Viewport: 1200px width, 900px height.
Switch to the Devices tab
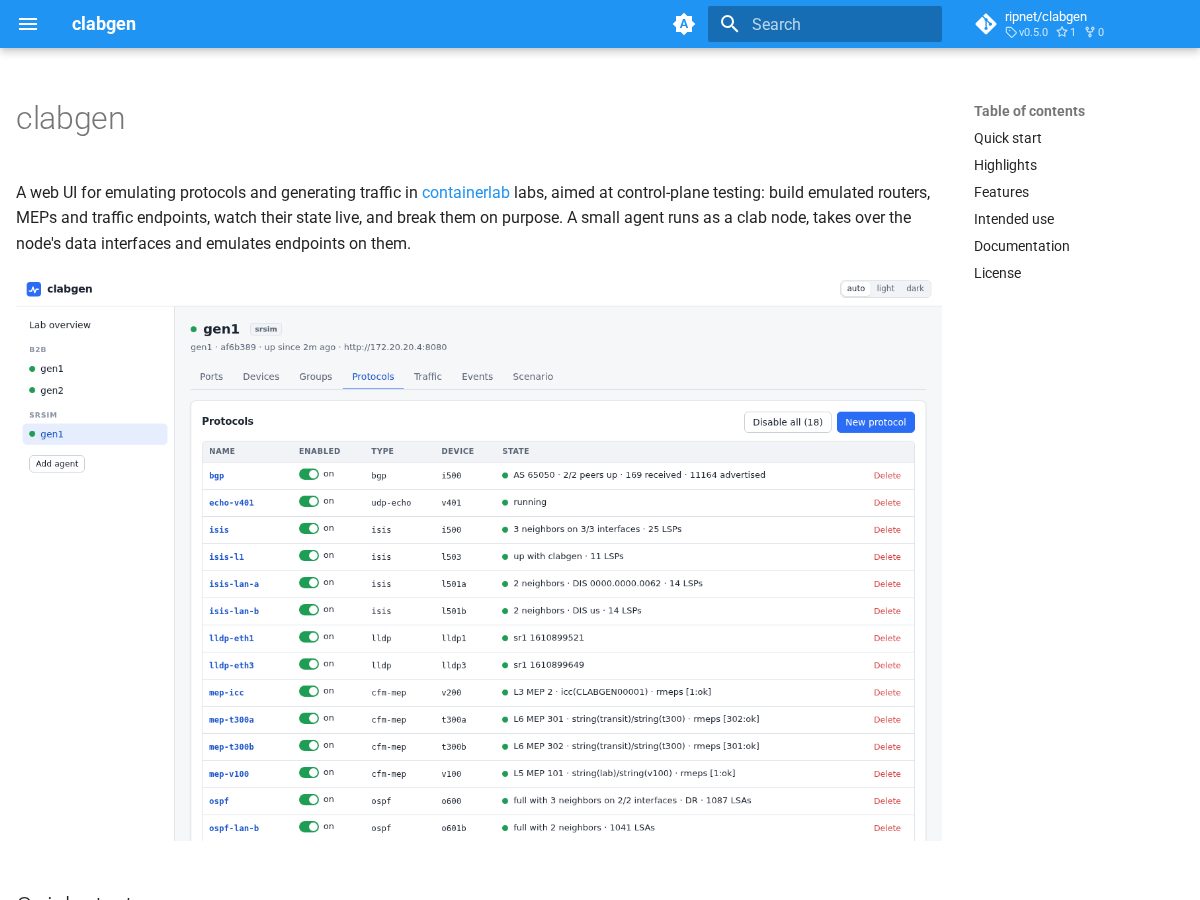pyautogui.click(x=261, y=377)
